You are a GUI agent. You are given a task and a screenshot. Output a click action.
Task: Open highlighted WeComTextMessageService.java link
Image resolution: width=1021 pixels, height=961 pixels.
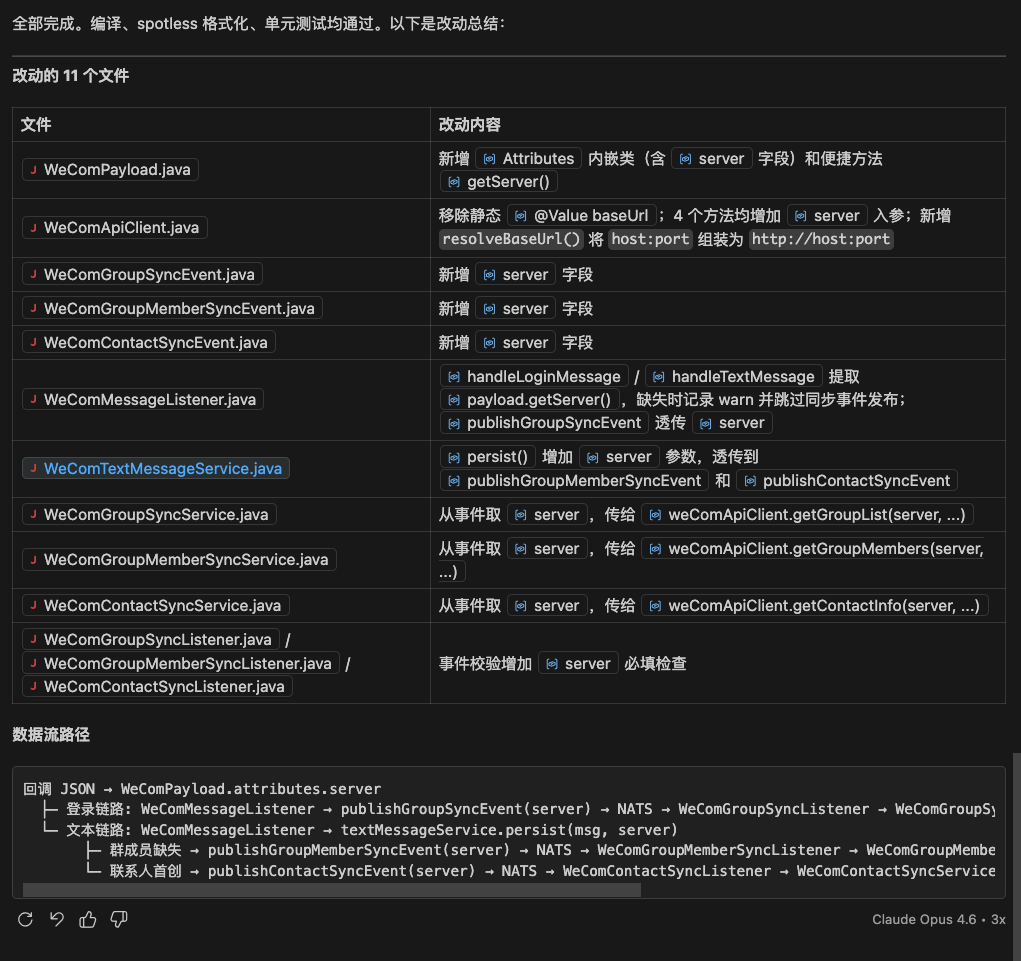156,468
